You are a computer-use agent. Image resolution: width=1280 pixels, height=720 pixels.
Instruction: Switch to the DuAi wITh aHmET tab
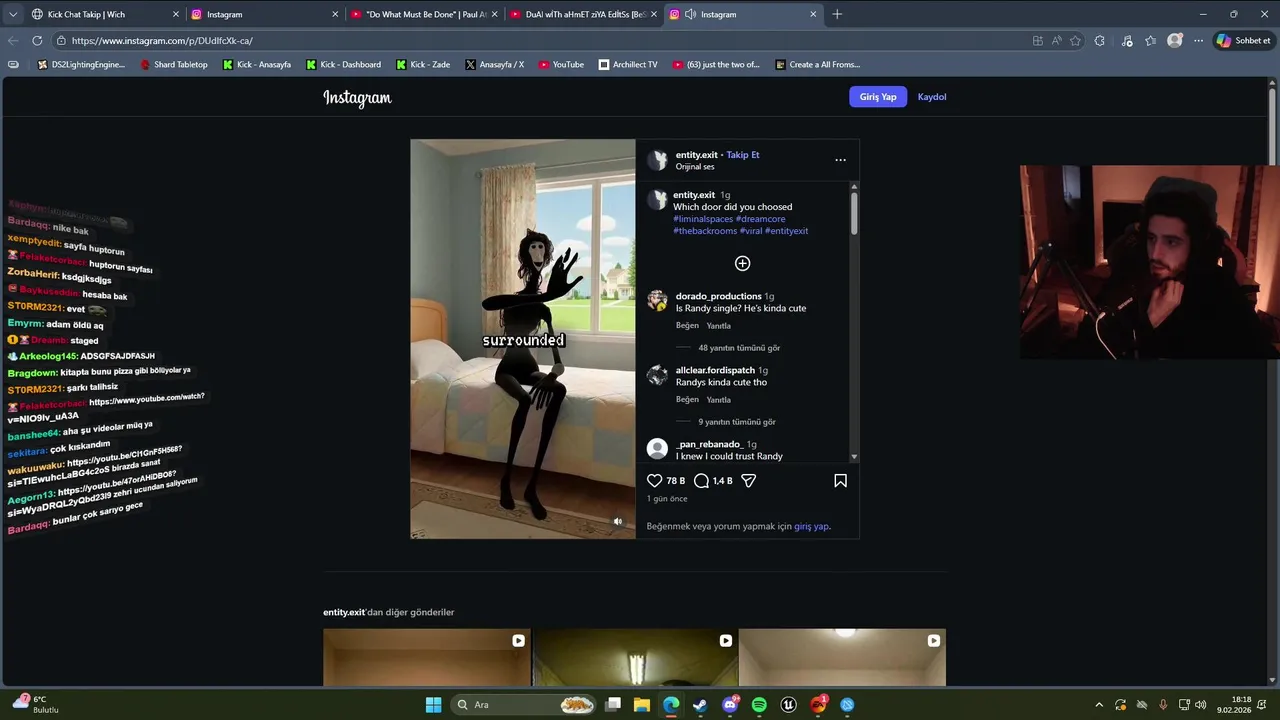[x=583, y=14]
